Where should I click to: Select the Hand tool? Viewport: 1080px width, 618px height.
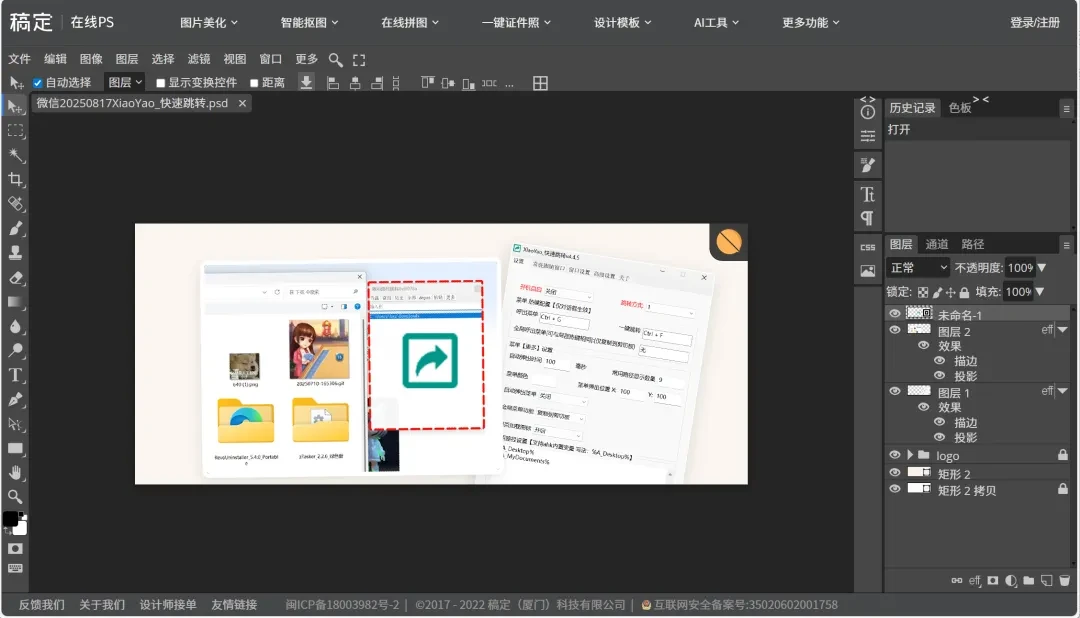pos(15,472)
